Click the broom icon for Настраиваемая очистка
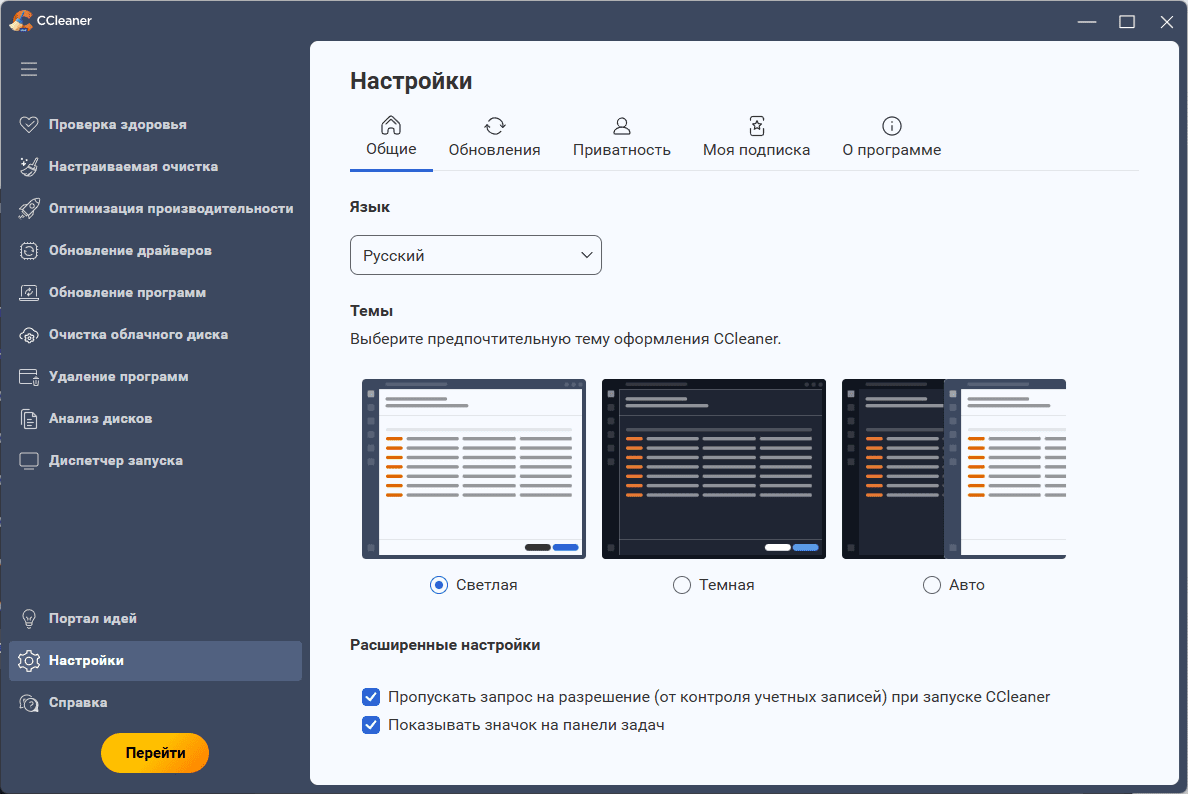The image size is (1188, 794). (x=29, y=167)
